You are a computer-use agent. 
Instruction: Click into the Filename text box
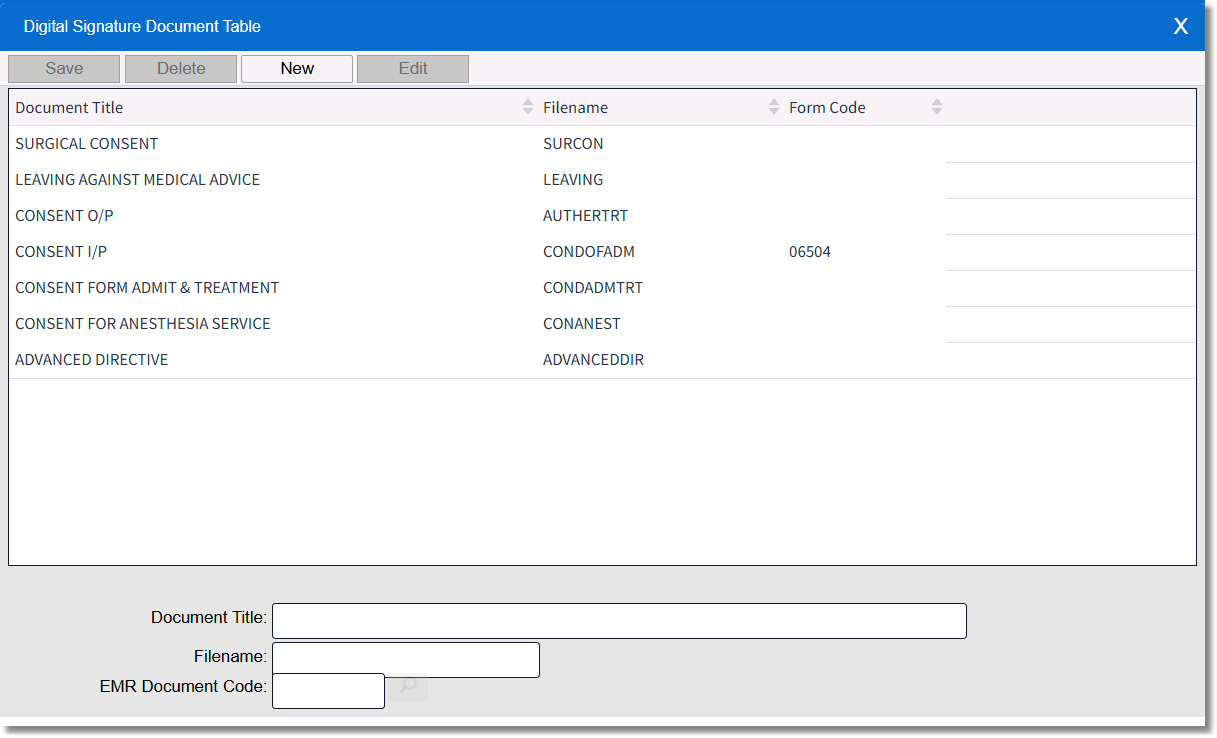pyautogui.click(x=406, y=660)
